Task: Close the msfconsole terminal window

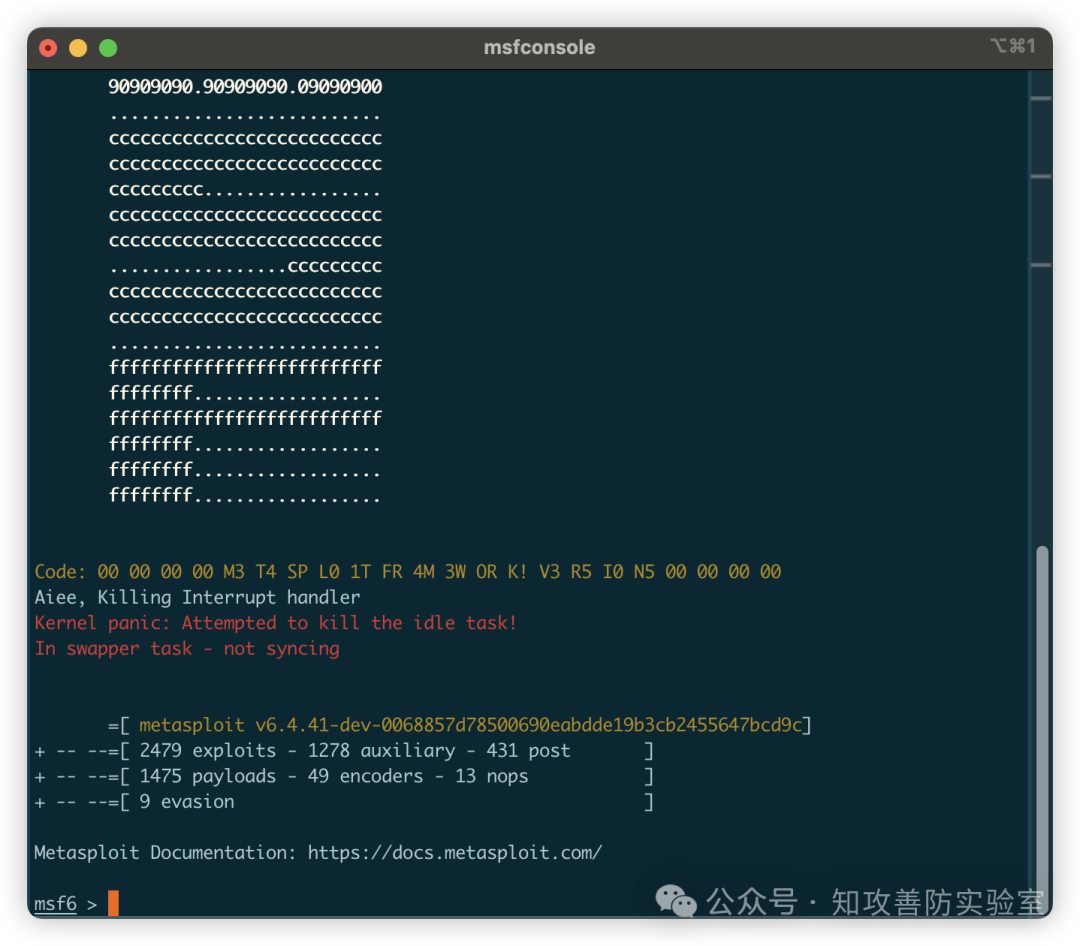Action: [x=48, y=48]
